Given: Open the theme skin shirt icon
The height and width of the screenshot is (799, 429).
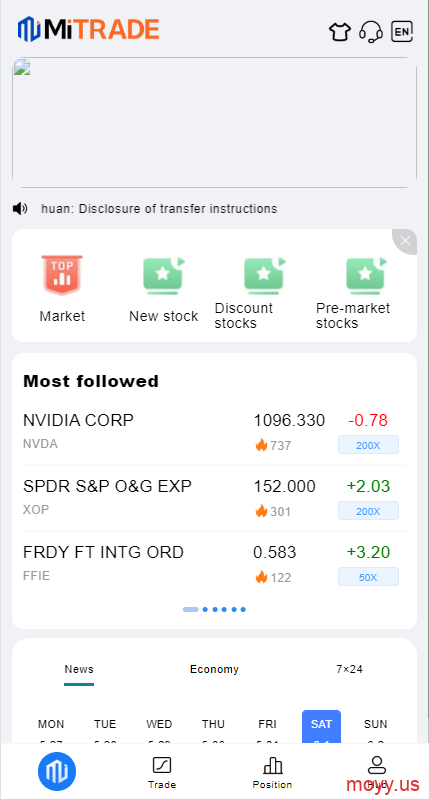Looking at the screenshot, I should pyautogui.click(x=340, y=32).
